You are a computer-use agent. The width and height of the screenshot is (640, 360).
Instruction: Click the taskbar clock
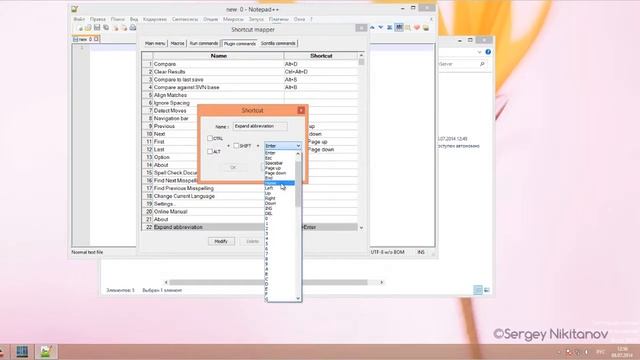[622, 352]
